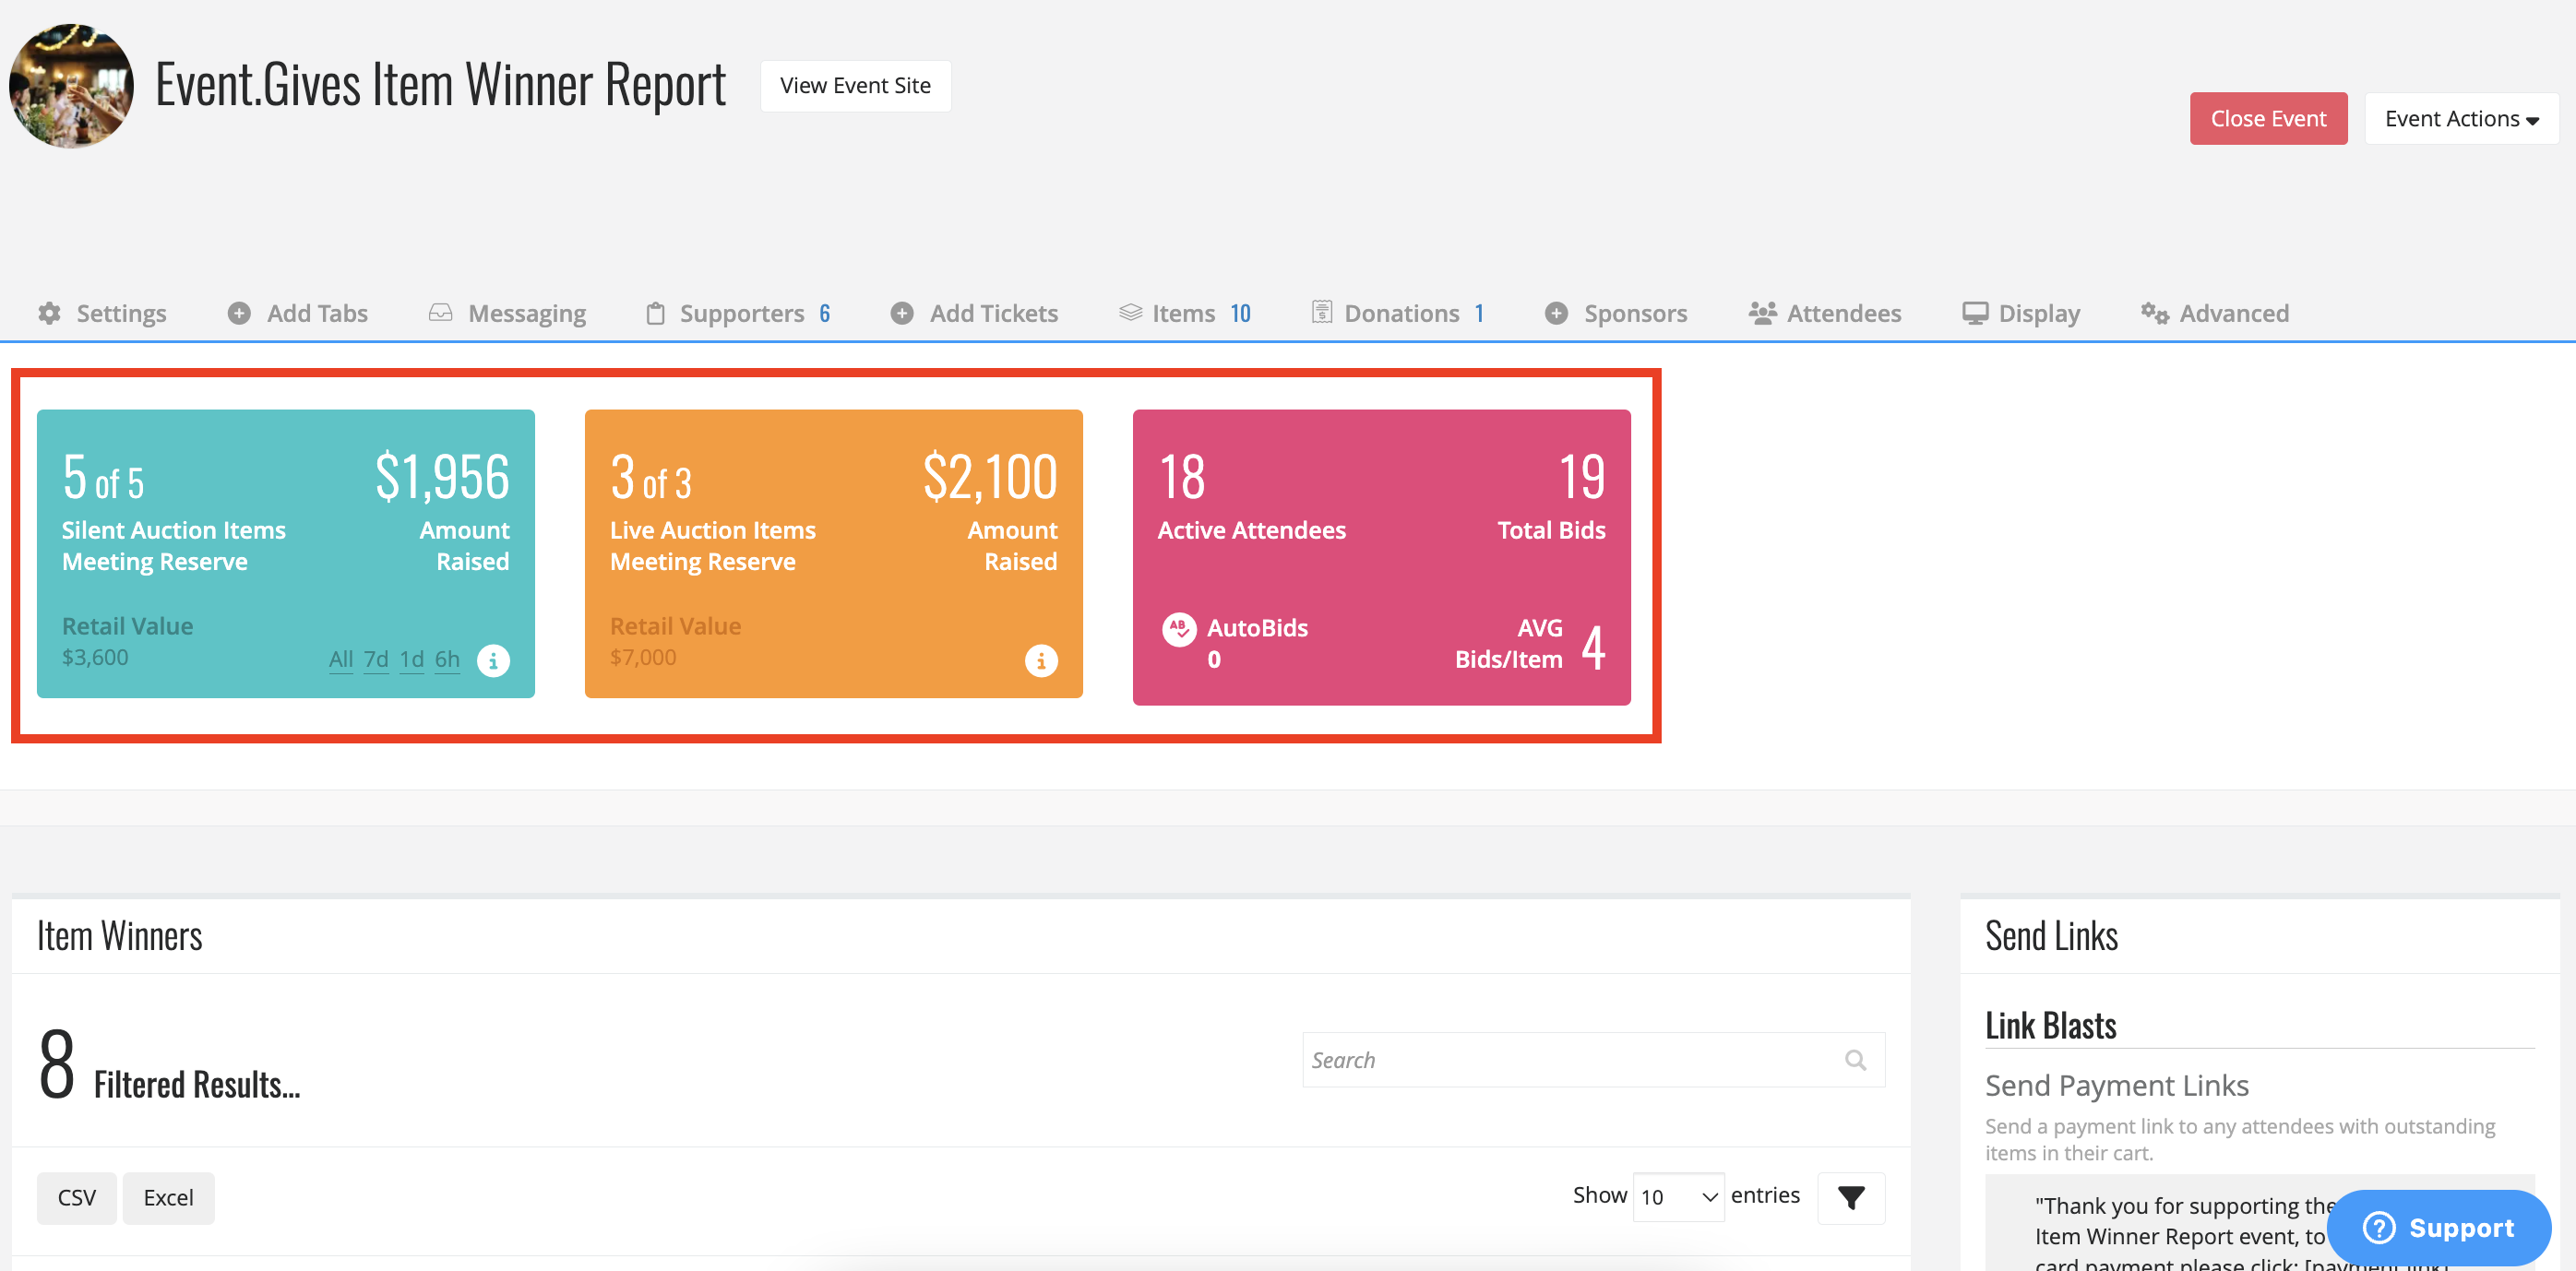Screen dimensions: 2576x1271
Task: Click the Supporters clipboard icon
Action: click(x=655, y=313)
